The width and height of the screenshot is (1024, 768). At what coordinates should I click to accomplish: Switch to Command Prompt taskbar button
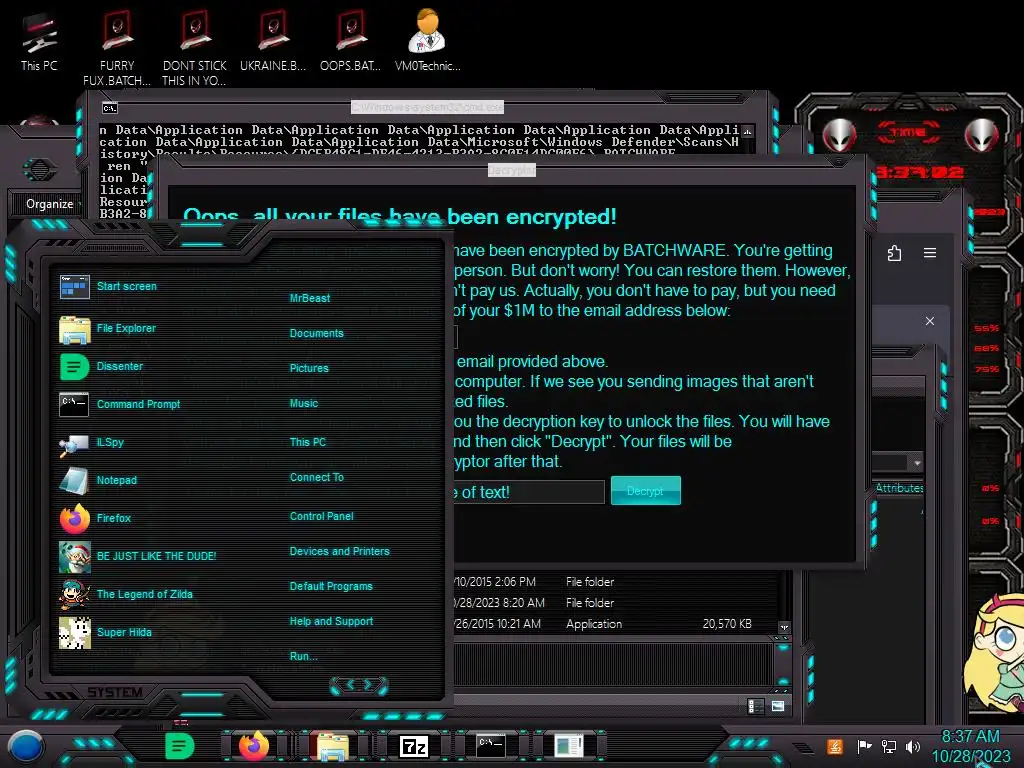(491, 746)
